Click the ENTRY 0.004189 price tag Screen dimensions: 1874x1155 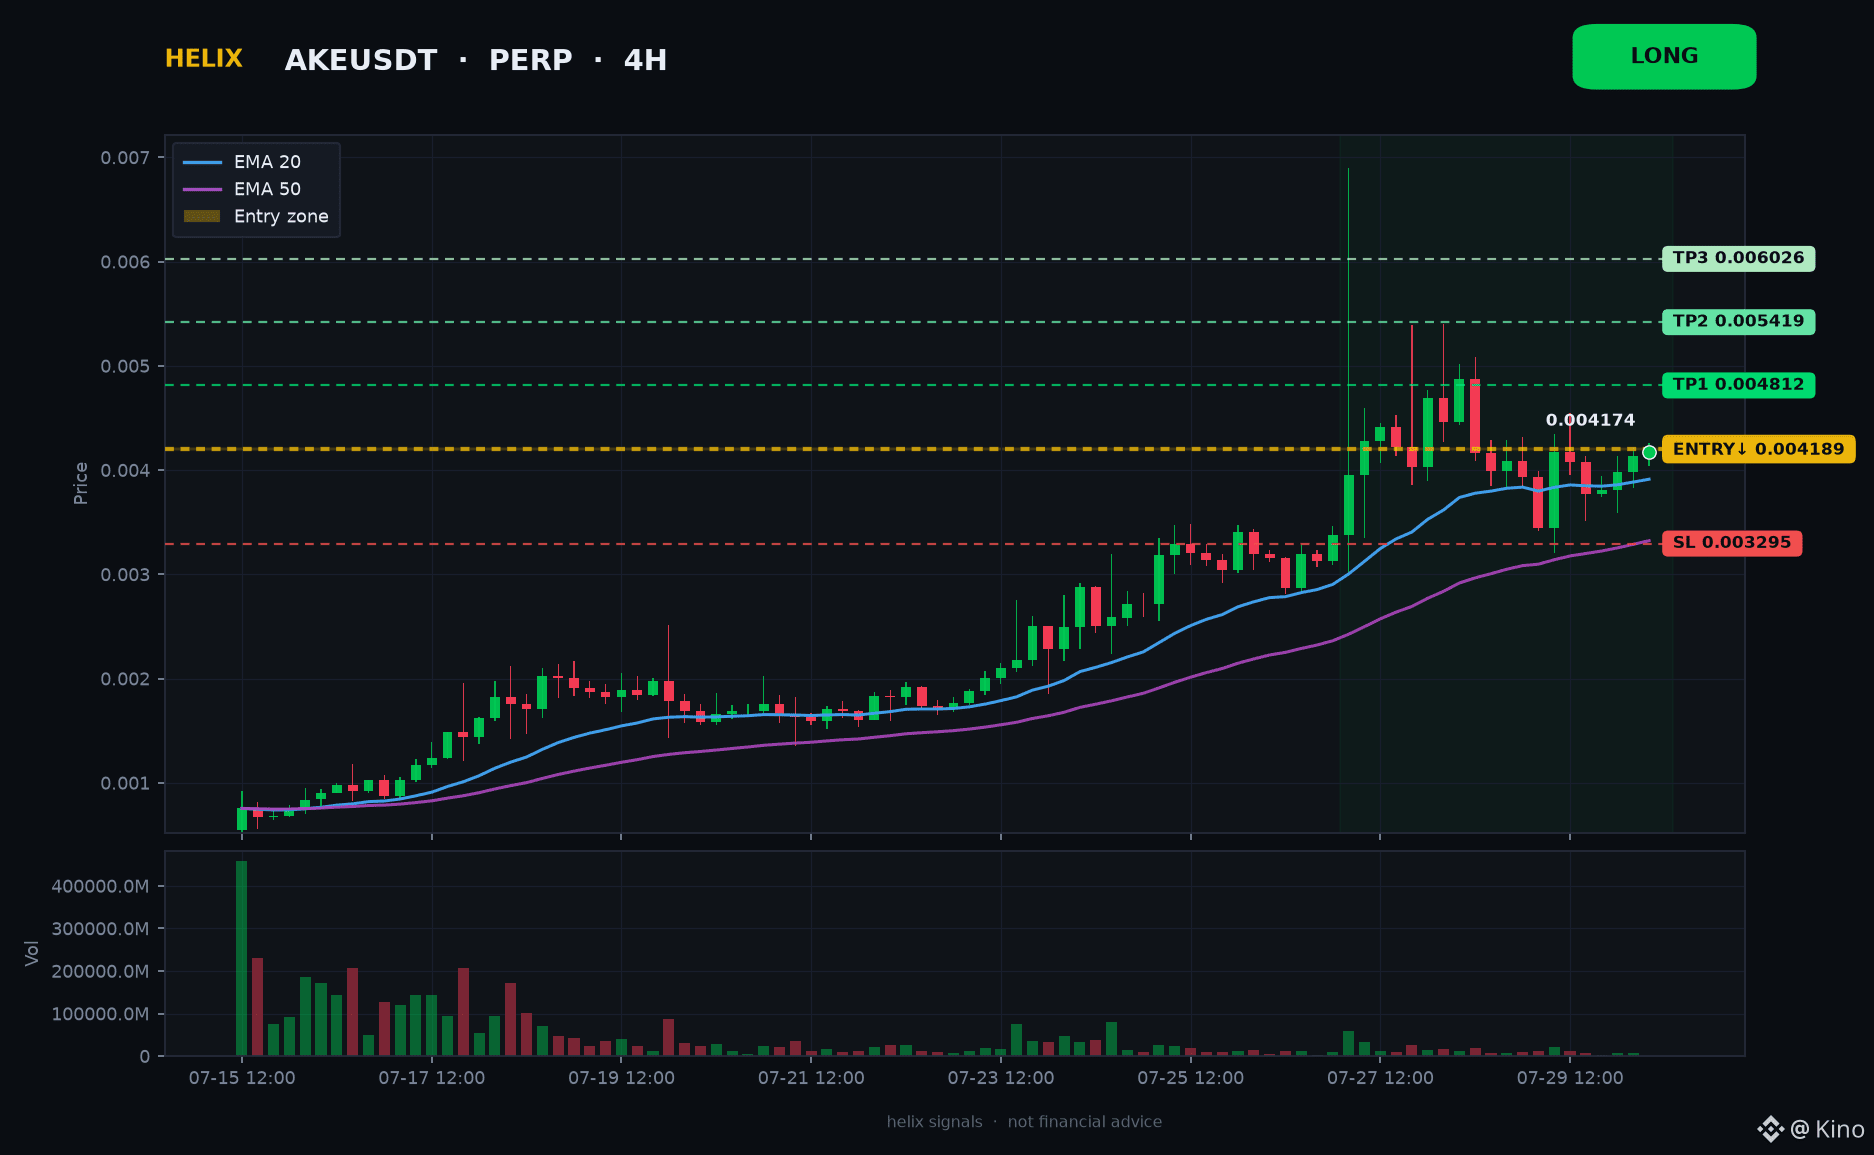pos(1759,449)
